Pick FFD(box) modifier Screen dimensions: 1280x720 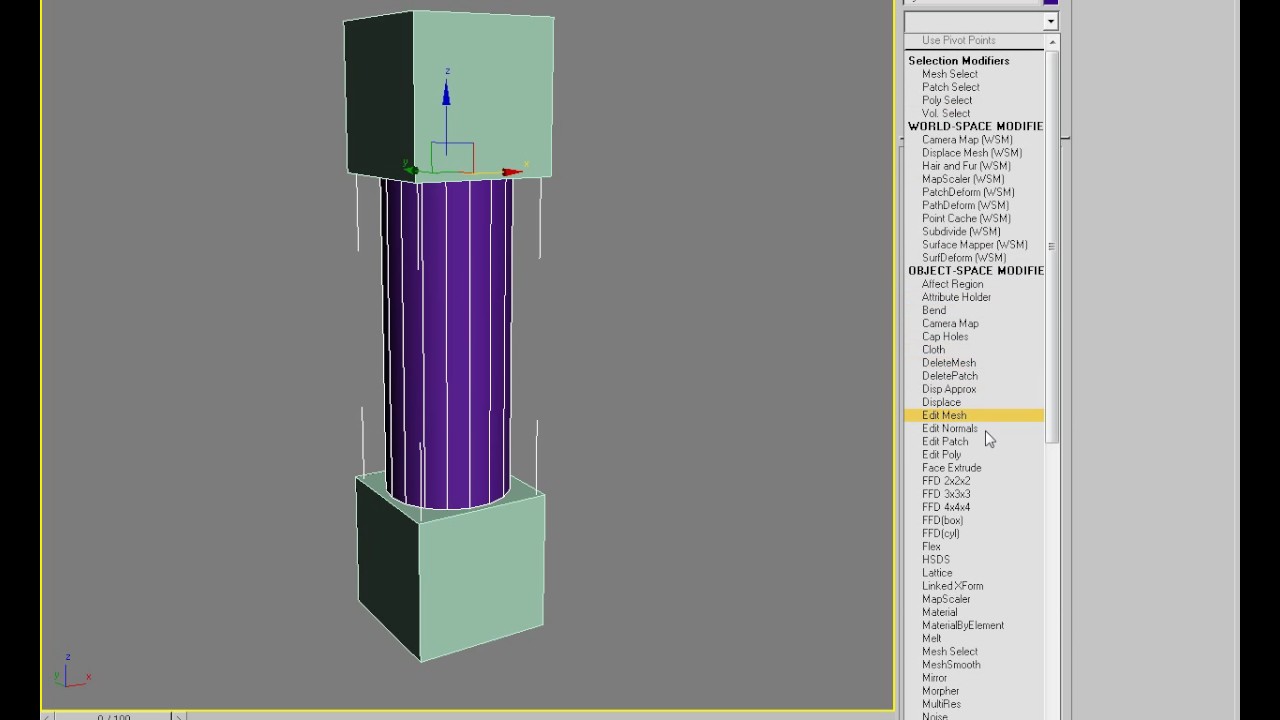pos(942,520)
